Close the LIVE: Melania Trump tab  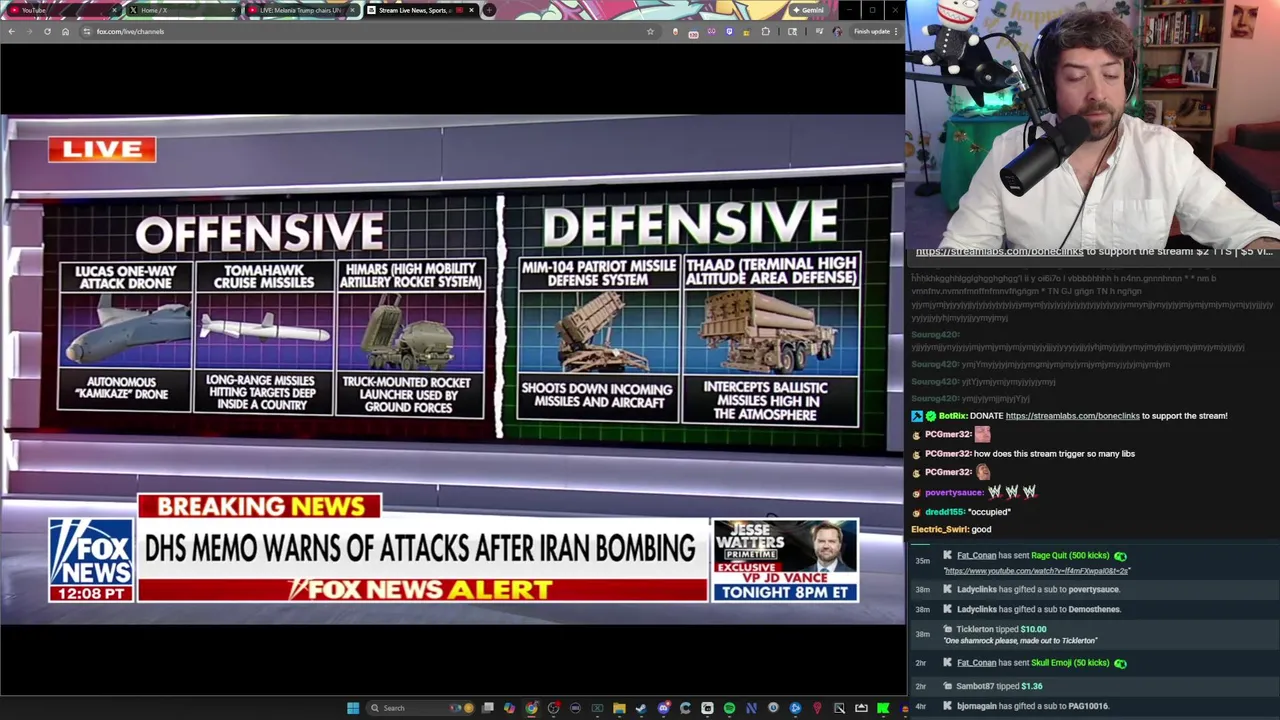(352, 10)
